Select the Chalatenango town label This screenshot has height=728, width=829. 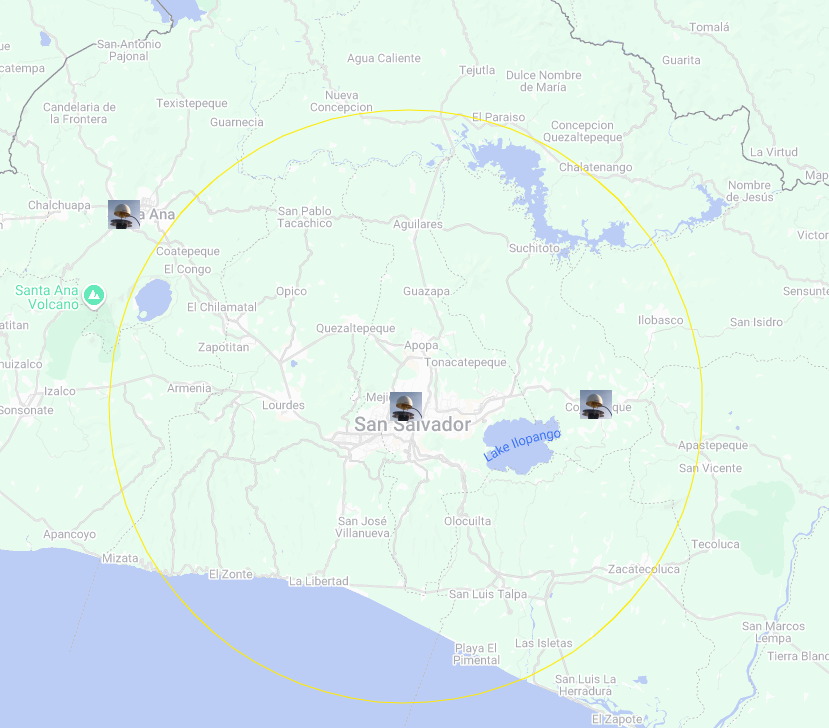tap(595, 167)
